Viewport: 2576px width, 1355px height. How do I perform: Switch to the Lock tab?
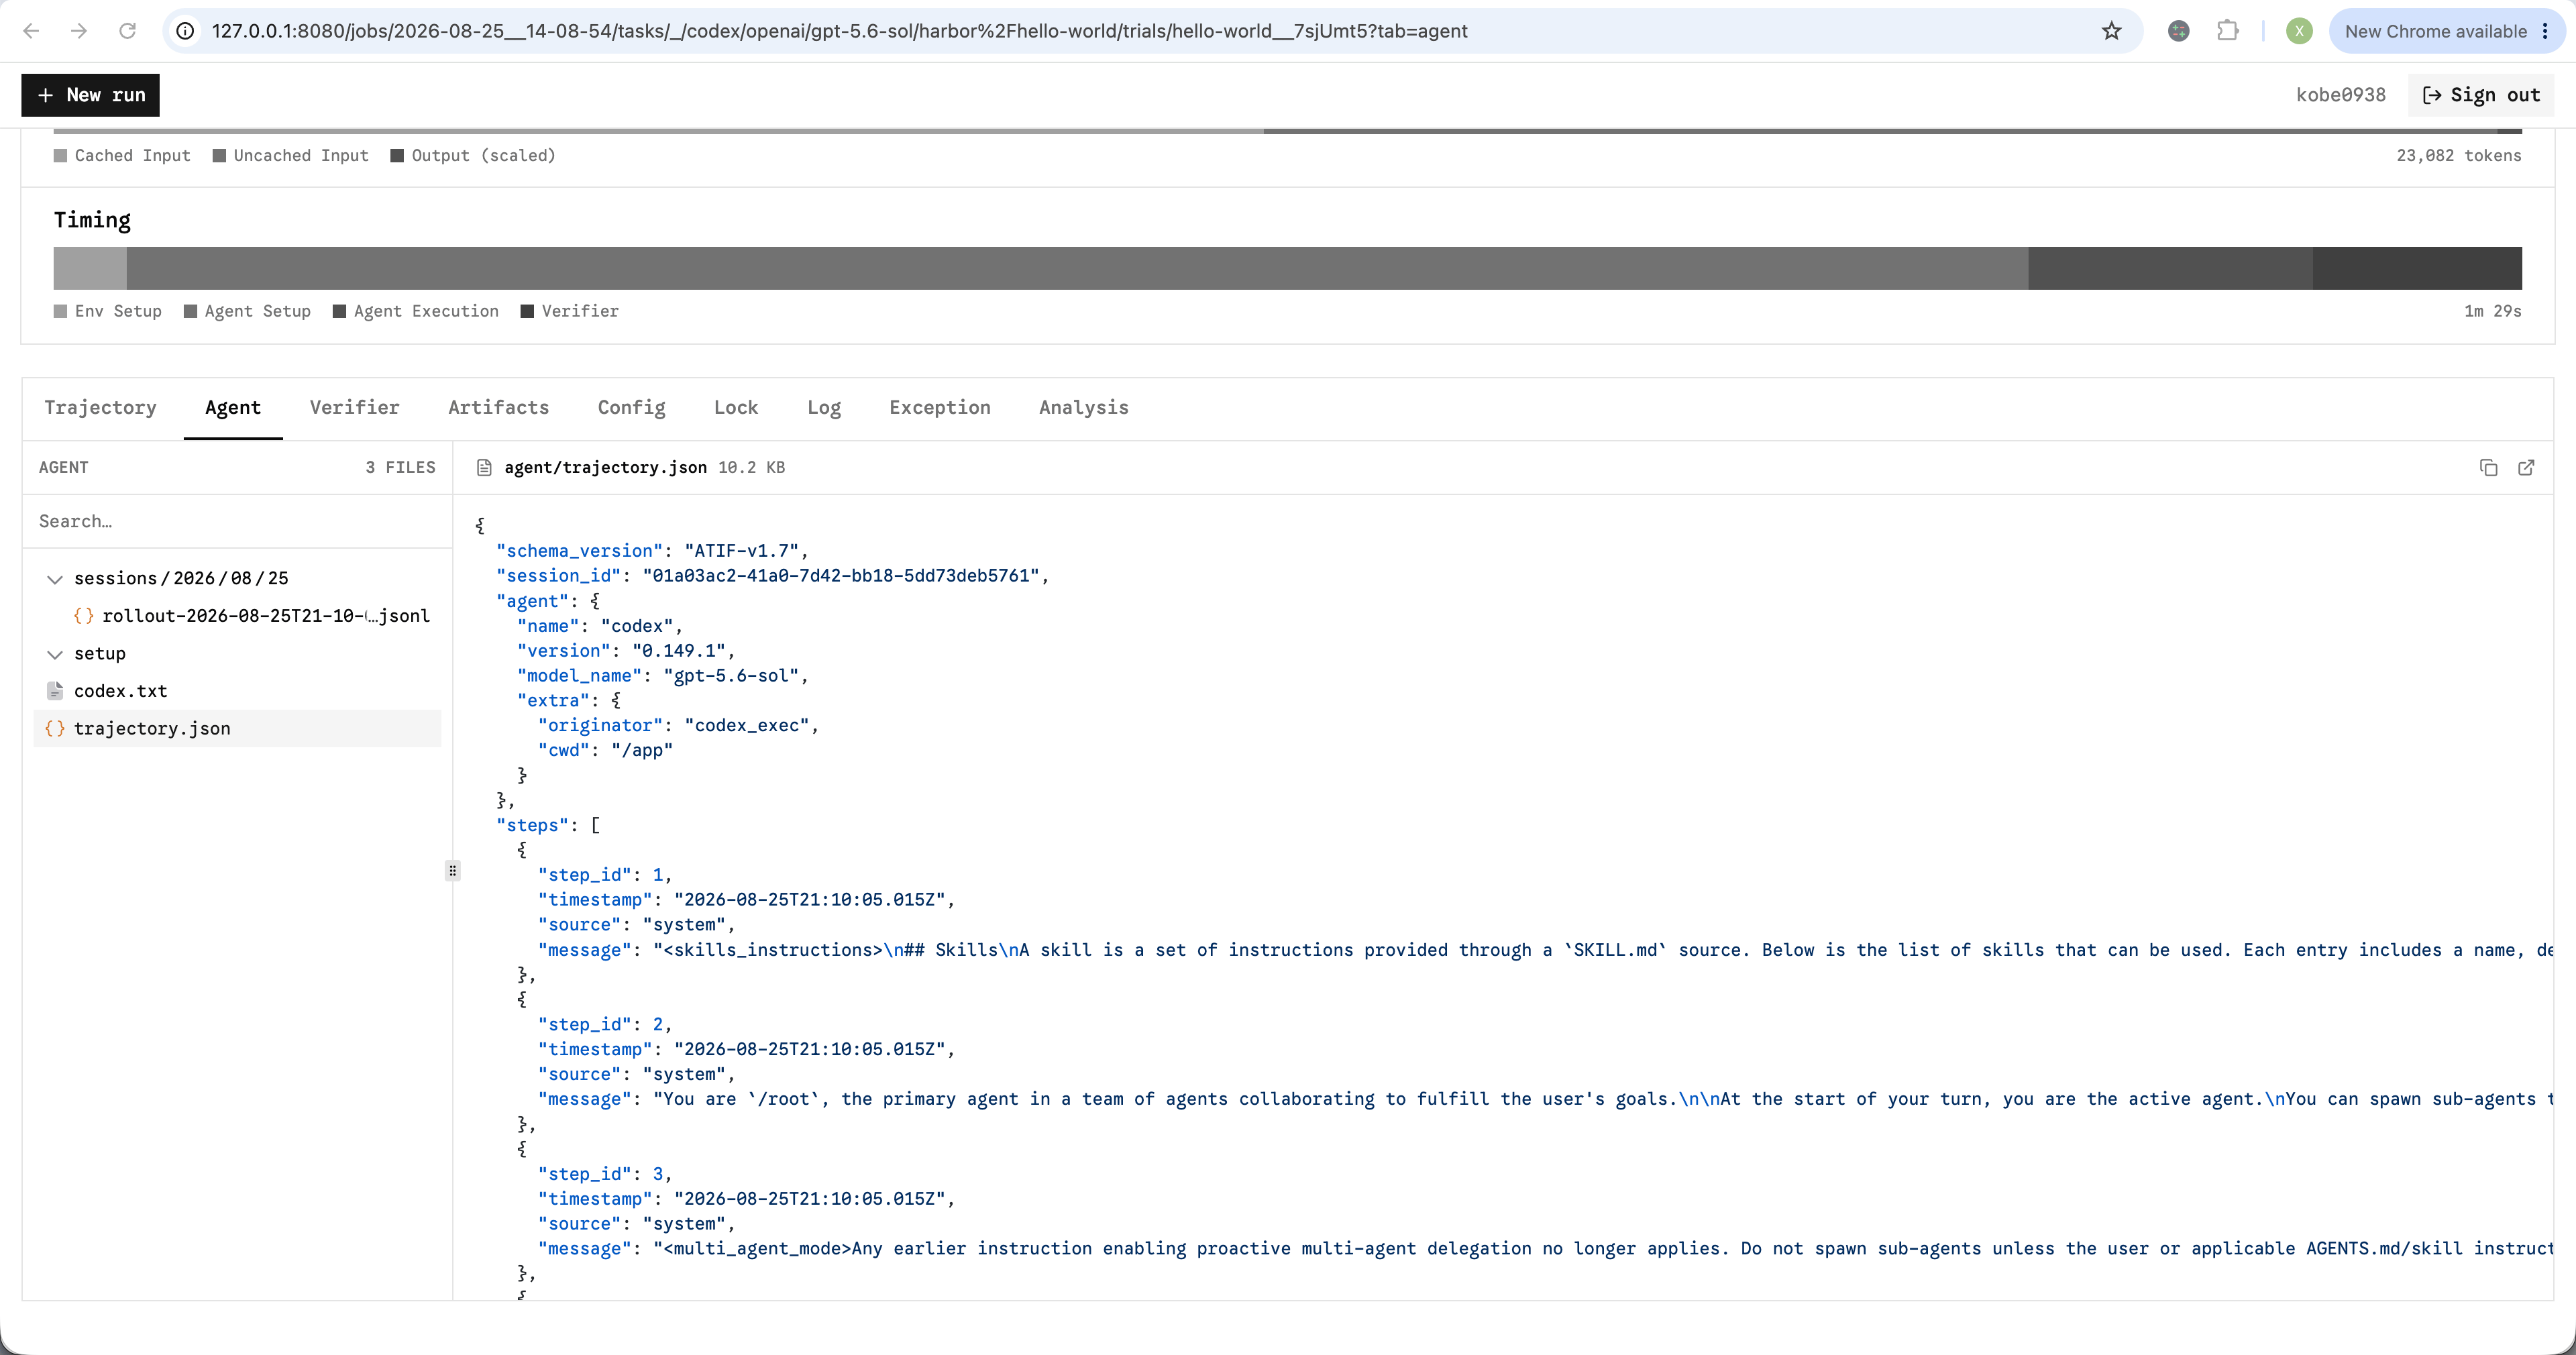tap(736, 408)
